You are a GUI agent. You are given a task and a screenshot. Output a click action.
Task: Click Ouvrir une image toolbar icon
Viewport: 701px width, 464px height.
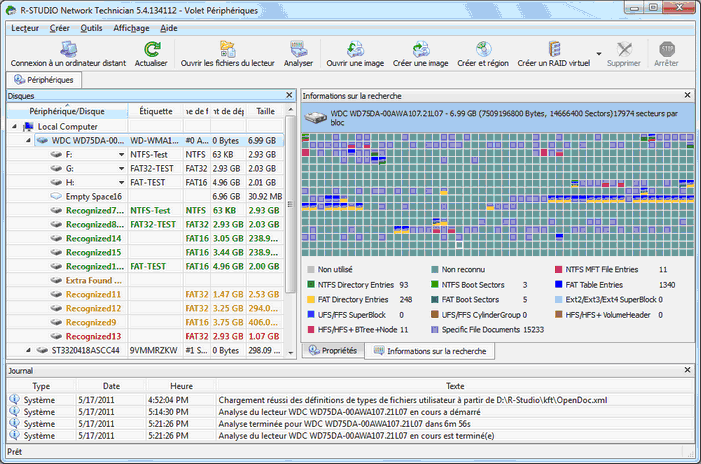pos(355,50)
